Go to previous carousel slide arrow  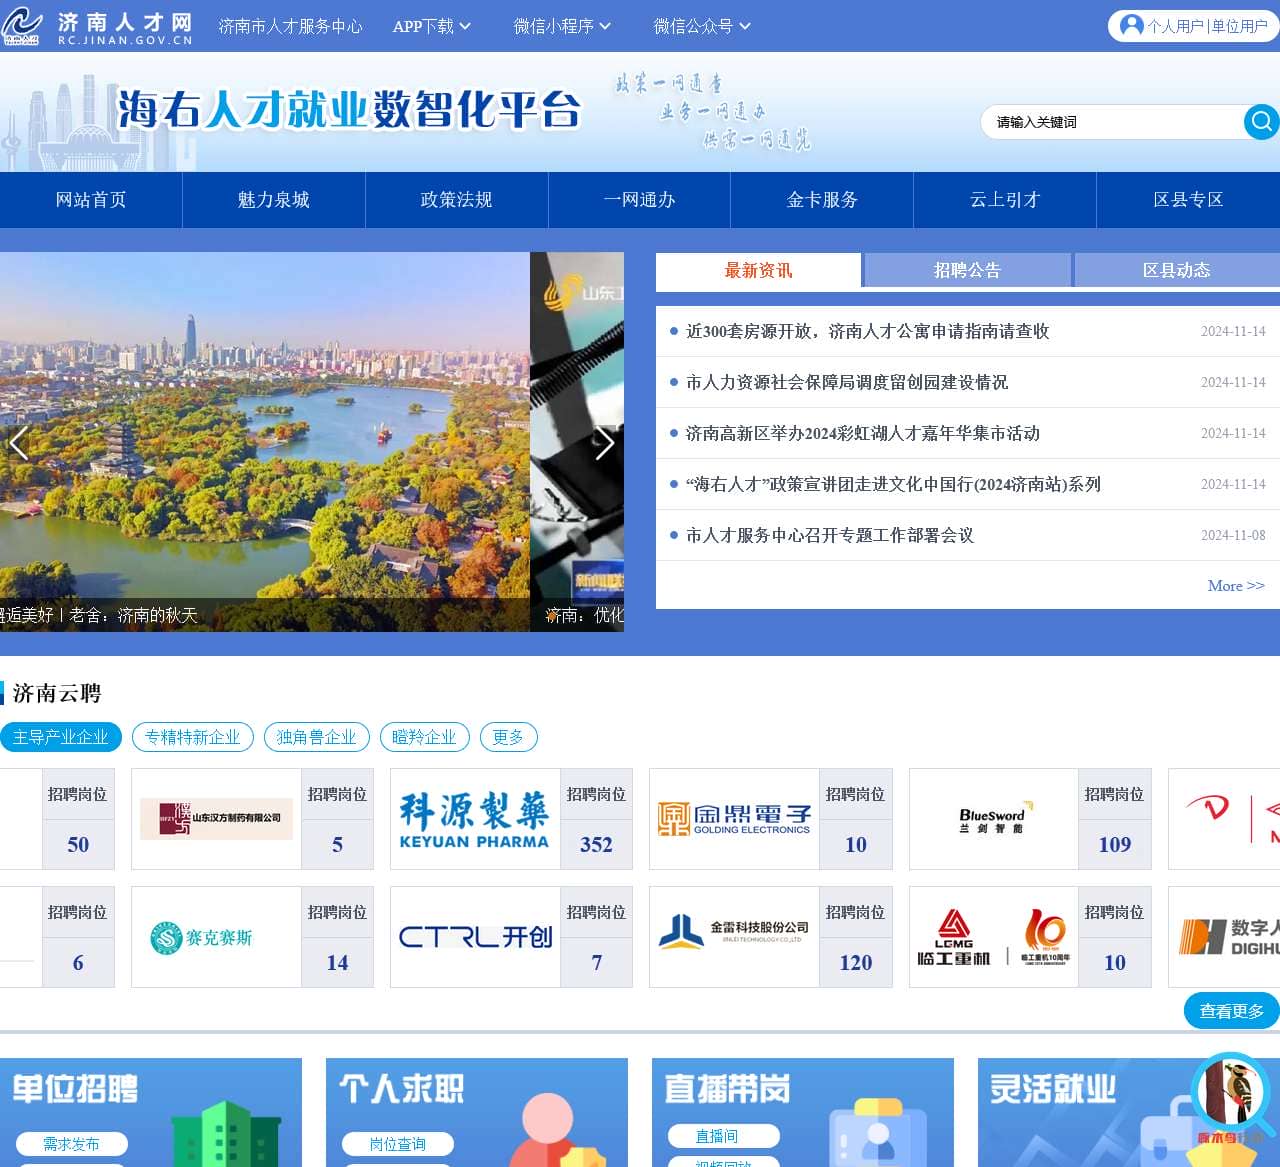[18, 442]
